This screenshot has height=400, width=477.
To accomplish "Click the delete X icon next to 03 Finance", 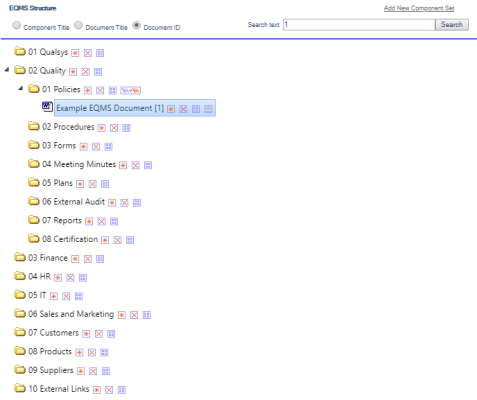I will coord(88,259).
